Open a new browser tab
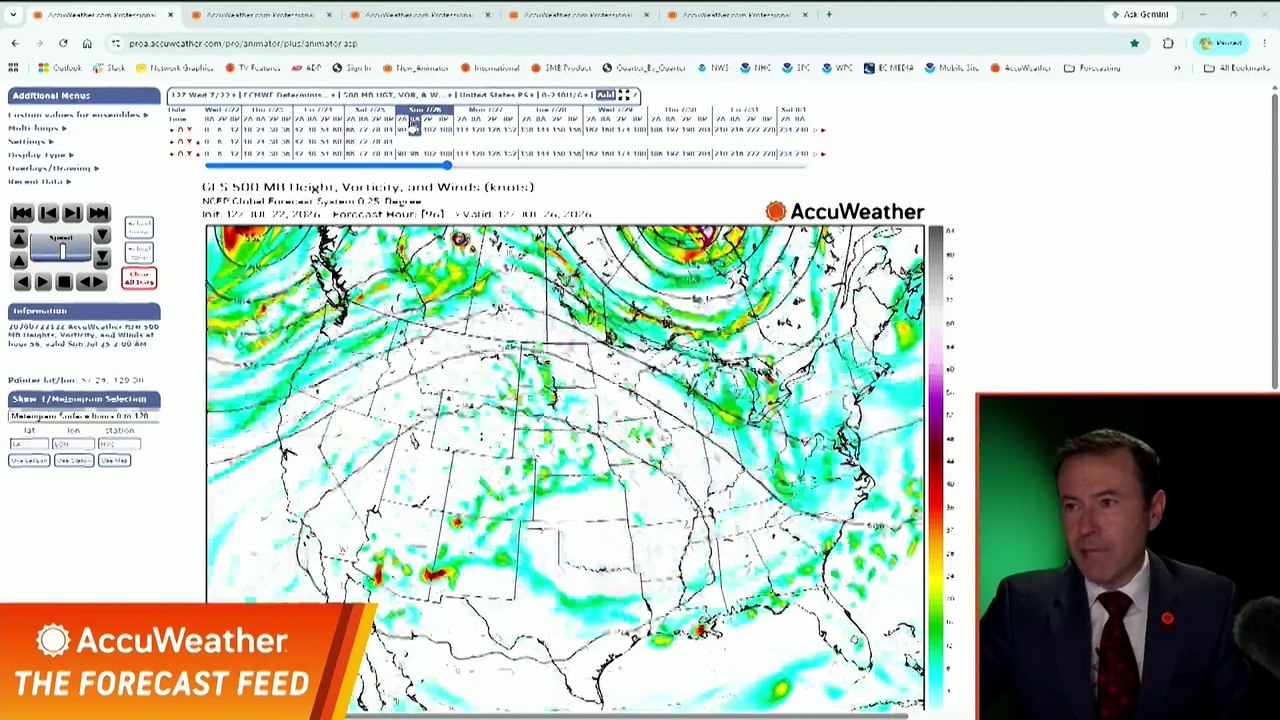 (829, 15)
